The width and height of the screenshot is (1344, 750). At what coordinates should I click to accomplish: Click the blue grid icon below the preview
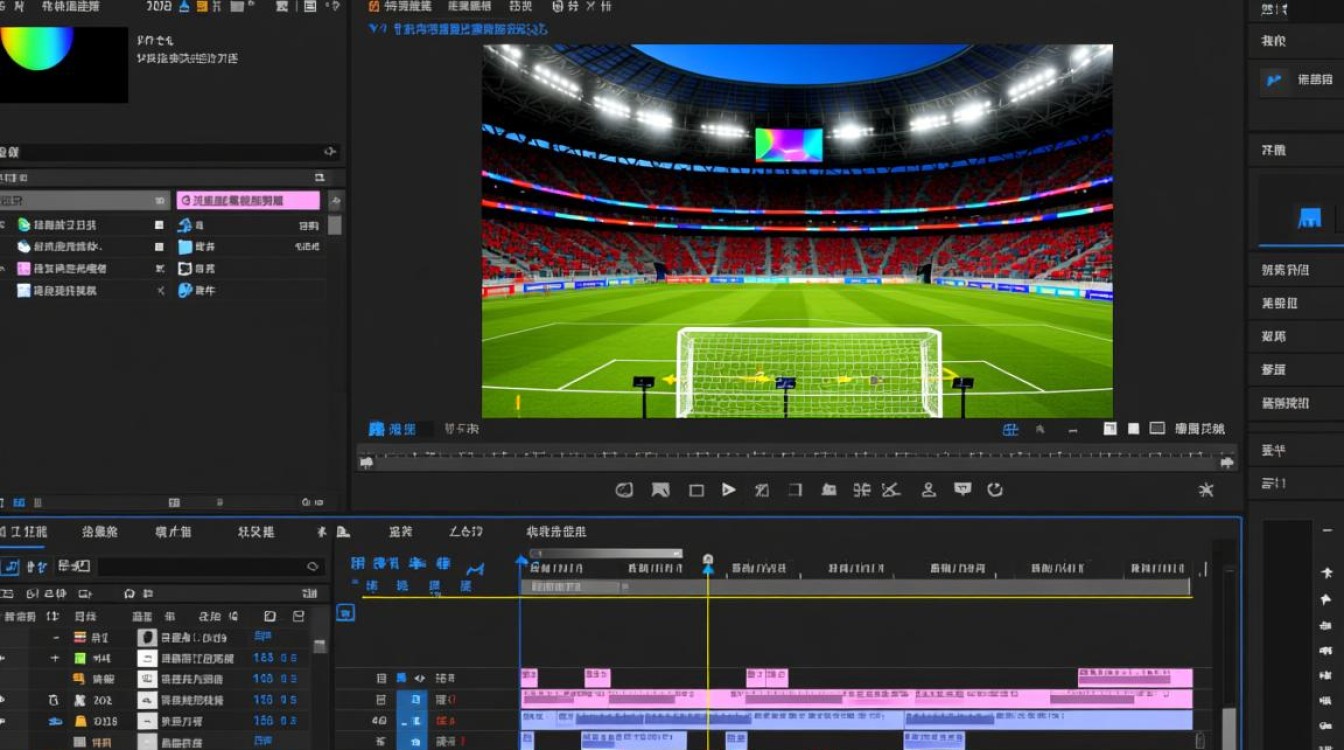[1011, 429]
